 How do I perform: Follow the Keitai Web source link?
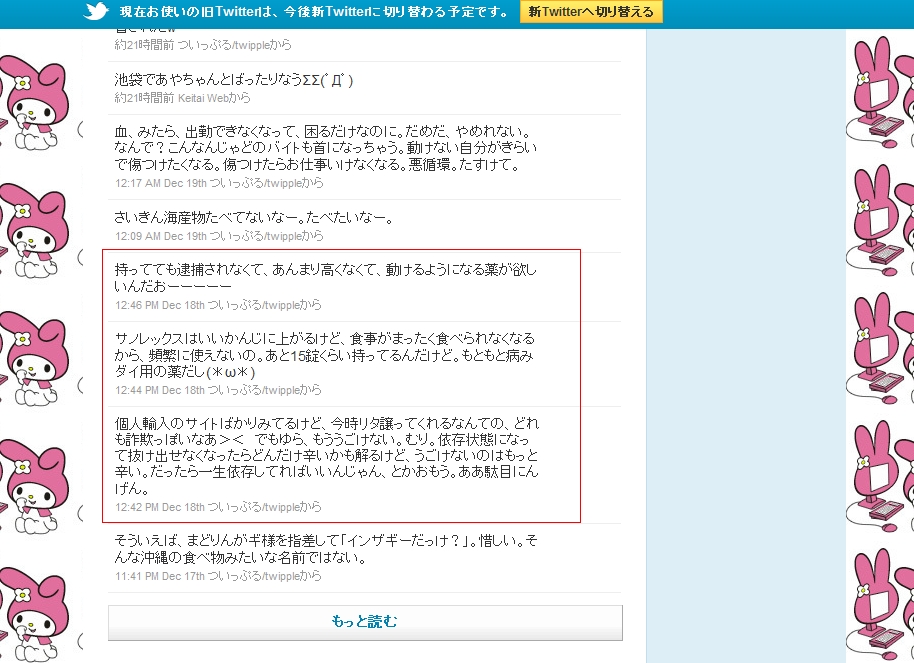(203, 98)
